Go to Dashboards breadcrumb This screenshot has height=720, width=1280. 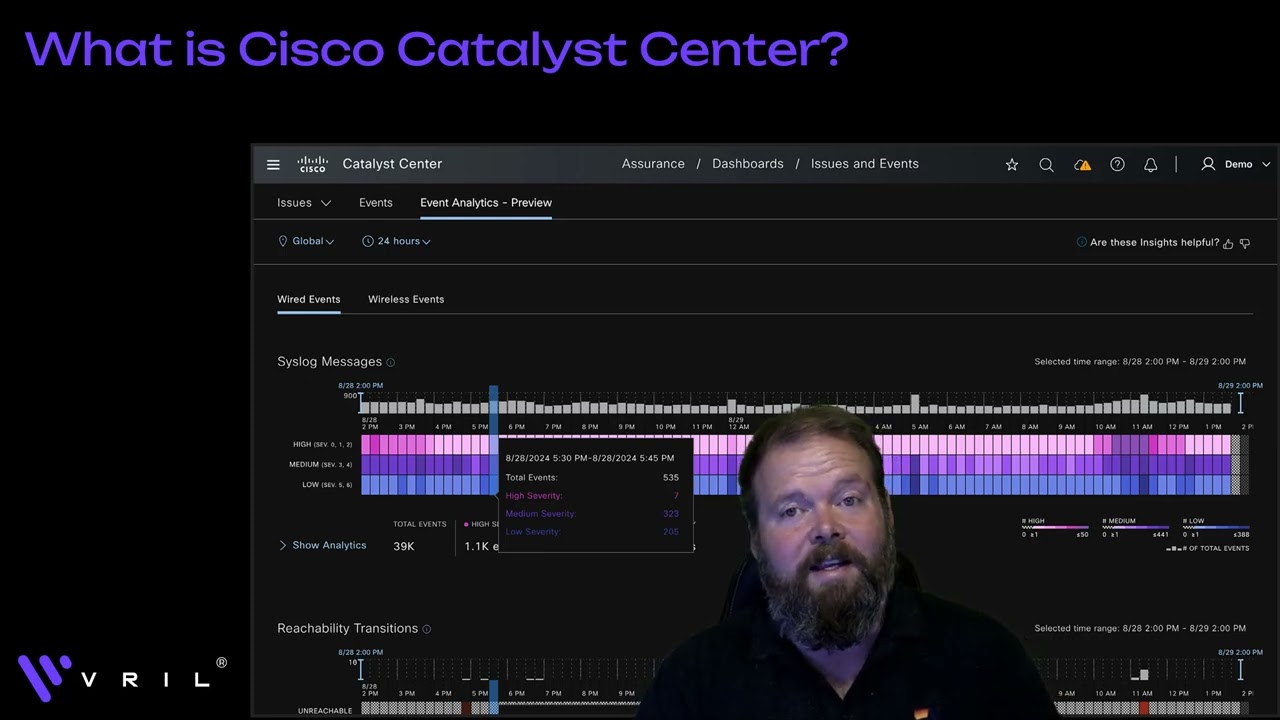748,164
